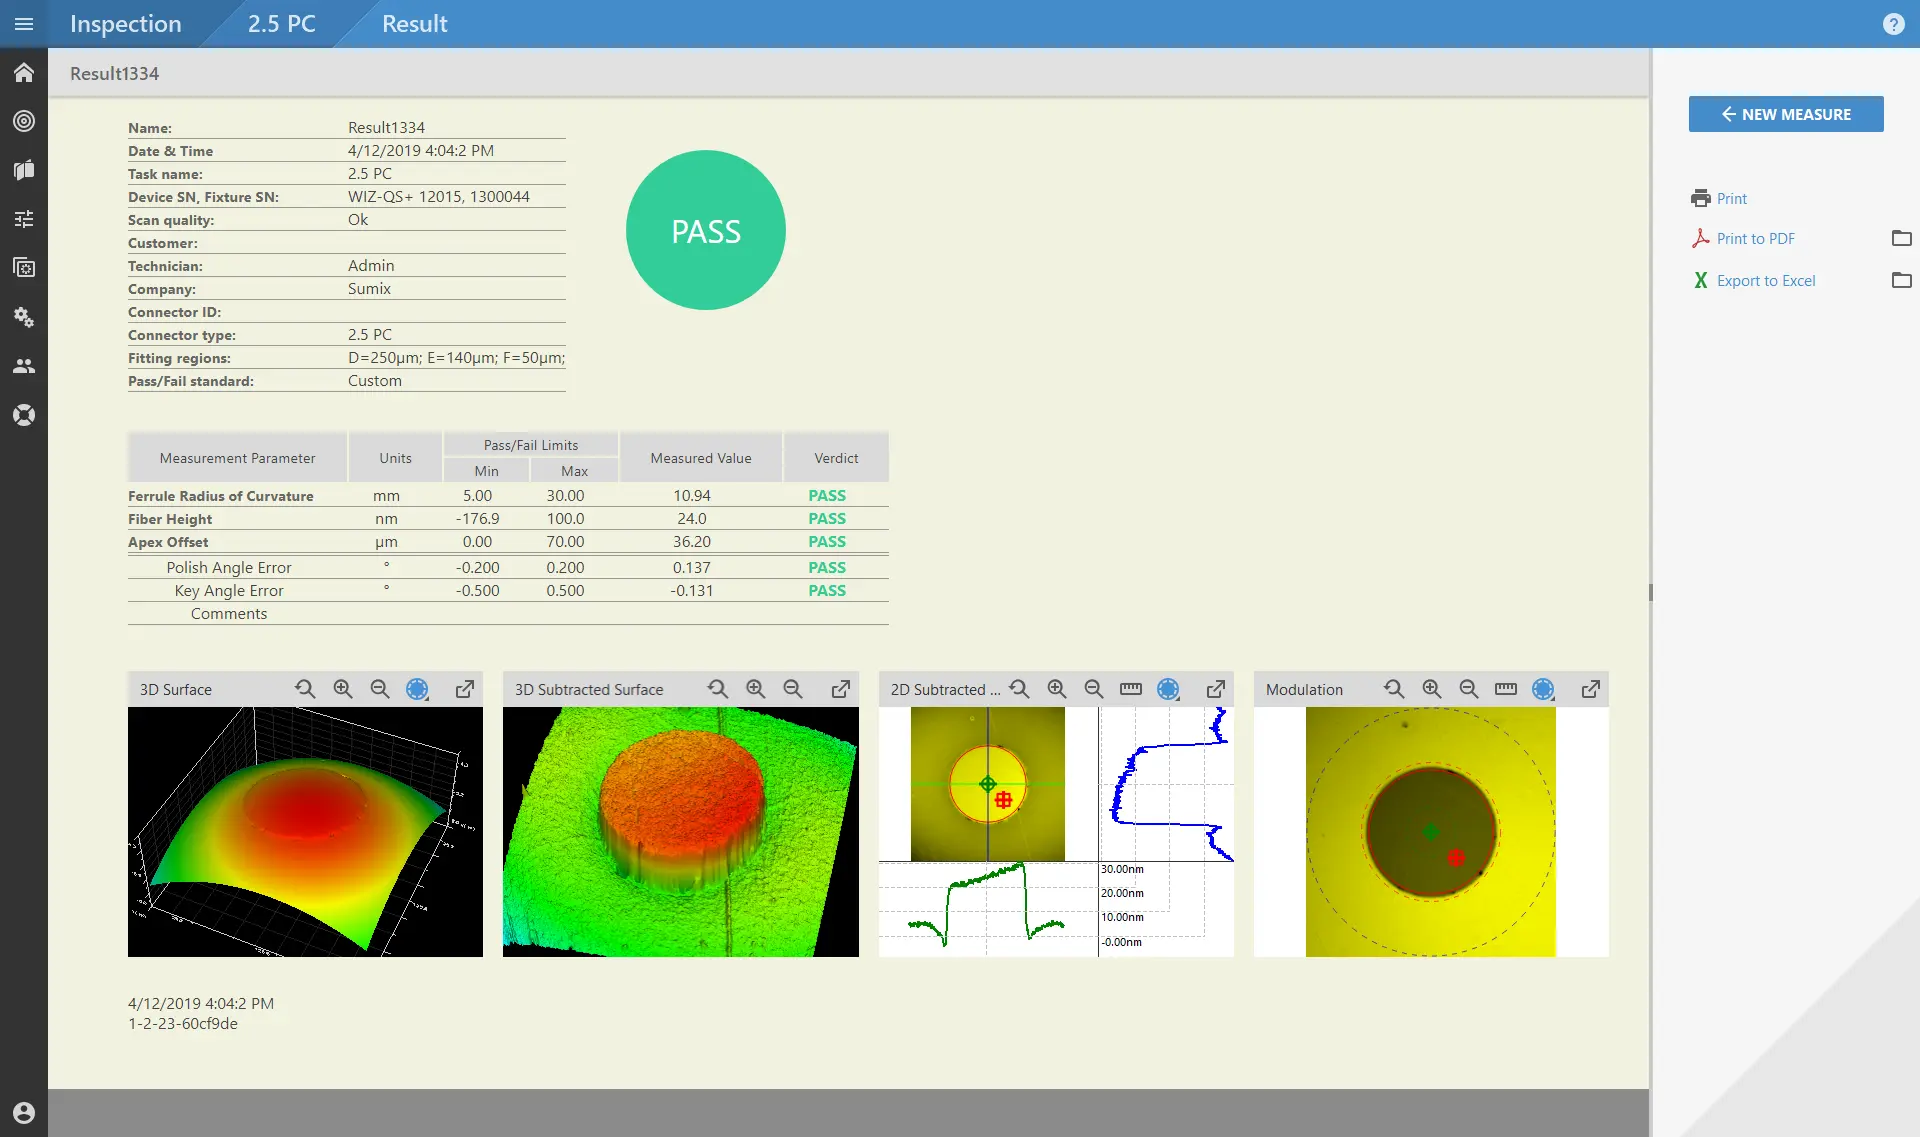
Task: Toggle region circles overlay on 2D Subtracted view
Action: click(1168, 689)
